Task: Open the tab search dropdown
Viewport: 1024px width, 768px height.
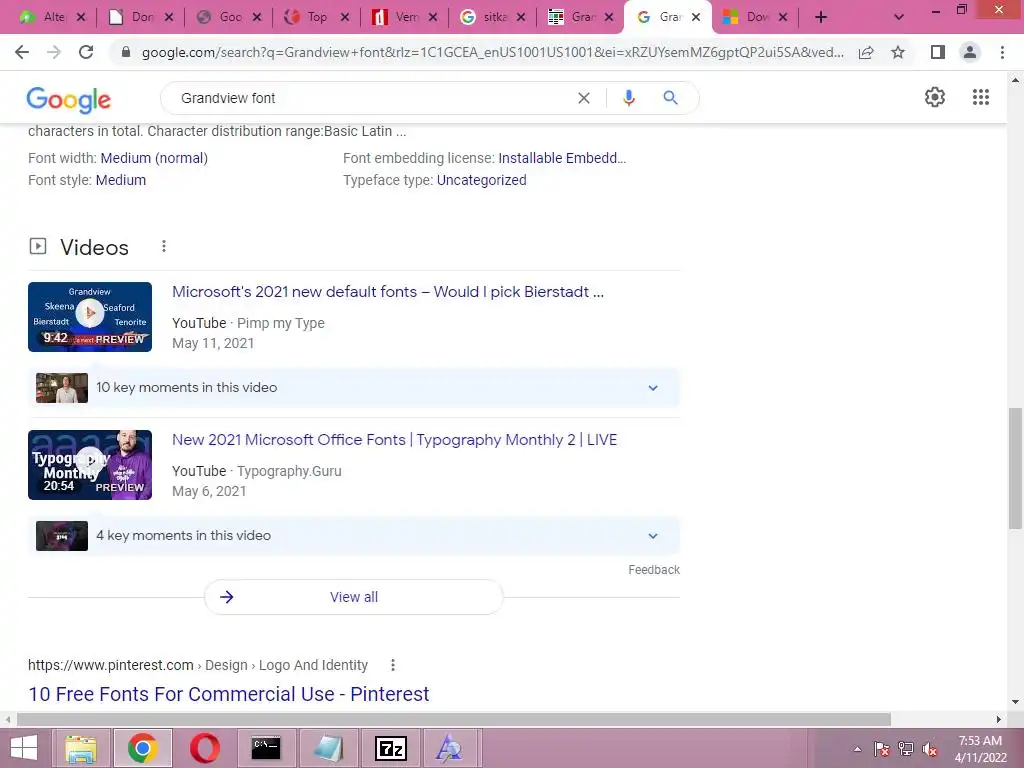Action: pos(899,18)
